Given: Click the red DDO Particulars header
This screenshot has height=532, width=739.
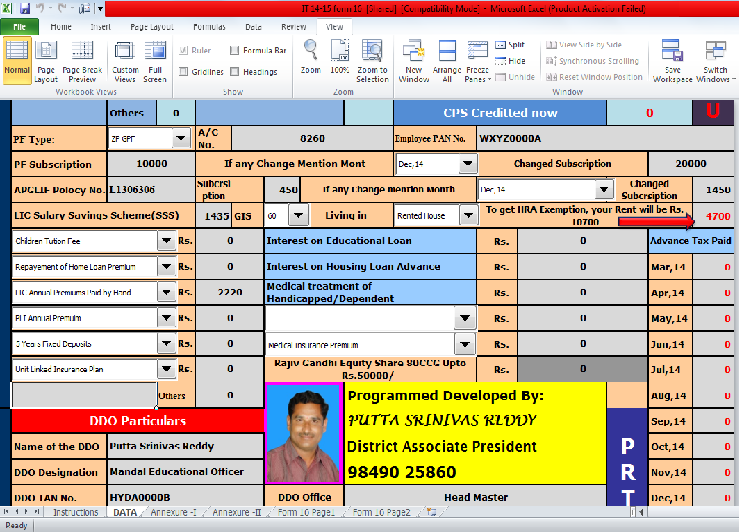Looking at the screenshot, I should 138,421.
